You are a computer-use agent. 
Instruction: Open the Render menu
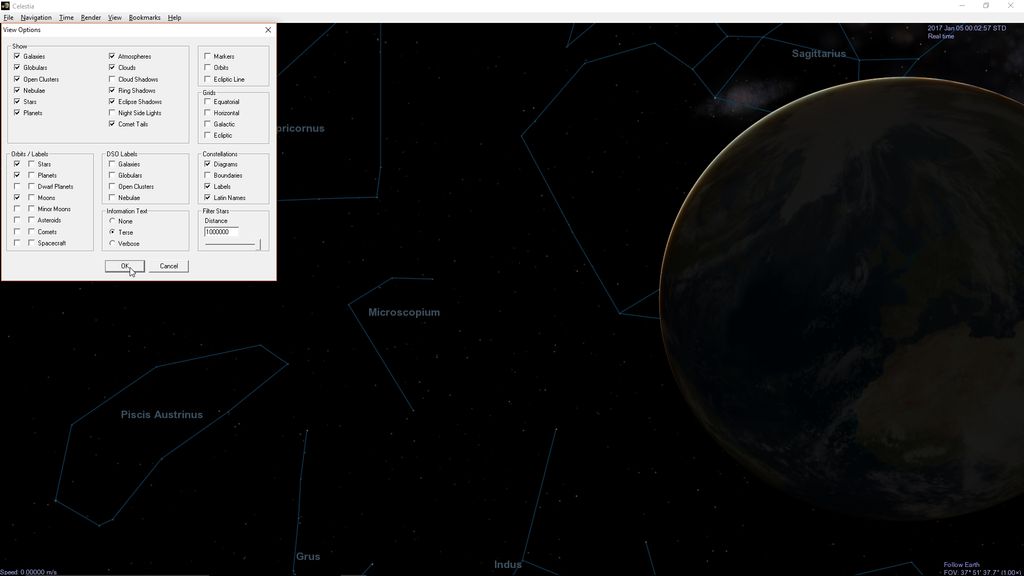pos(89,17)
